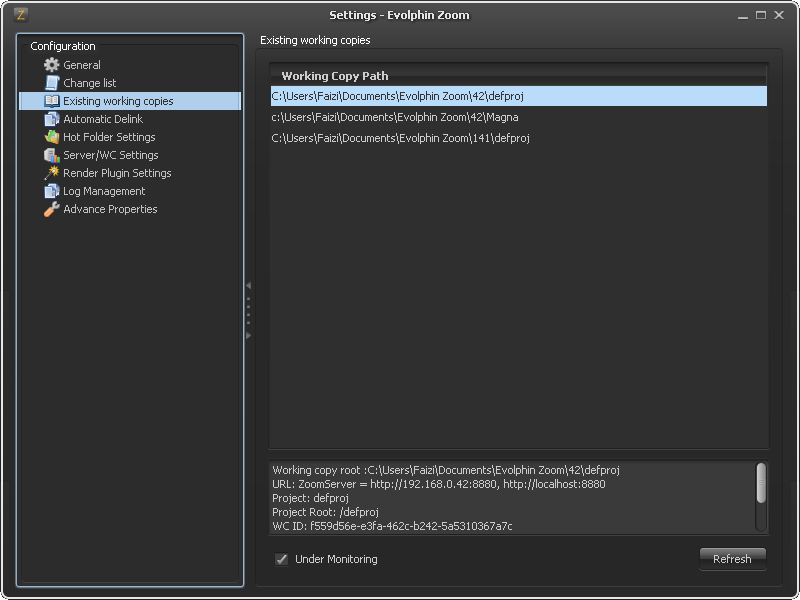
Task: Open Advance Properties page
Action: coord(110,209)
